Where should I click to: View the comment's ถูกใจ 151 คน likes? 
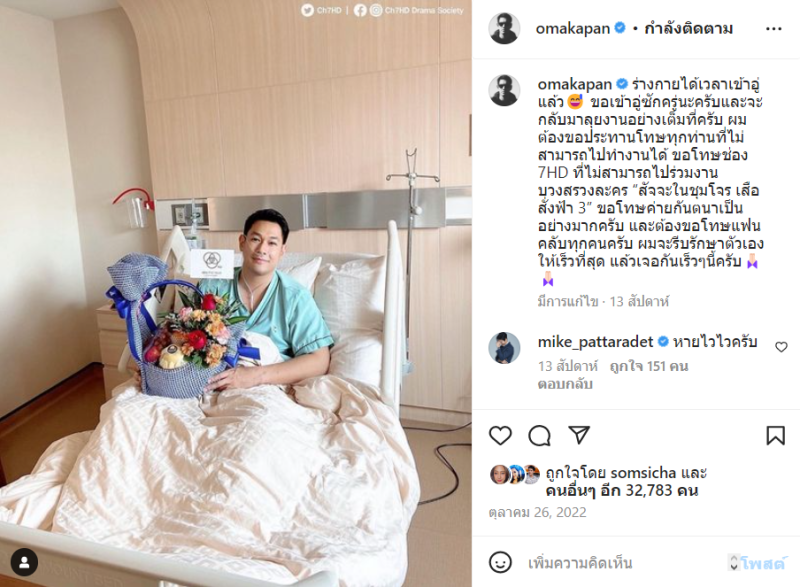tap(649, 366)
